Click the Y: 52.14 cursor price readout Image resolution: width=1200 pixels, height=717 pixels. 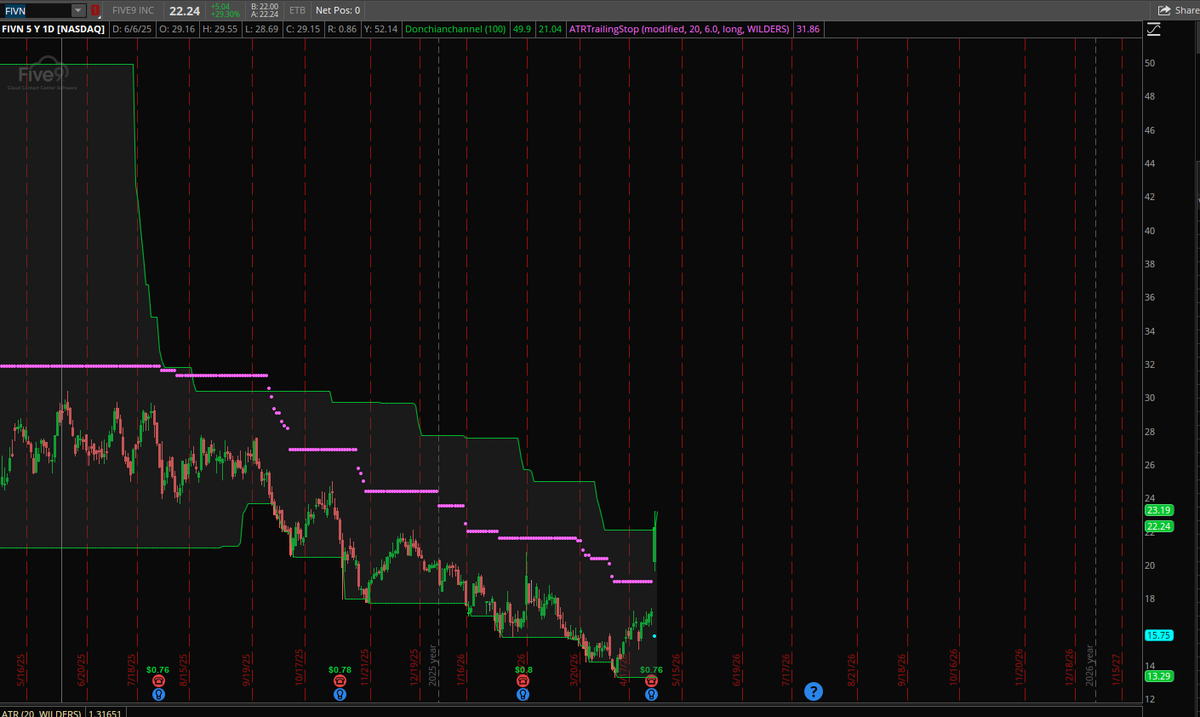tap(382, 29)
